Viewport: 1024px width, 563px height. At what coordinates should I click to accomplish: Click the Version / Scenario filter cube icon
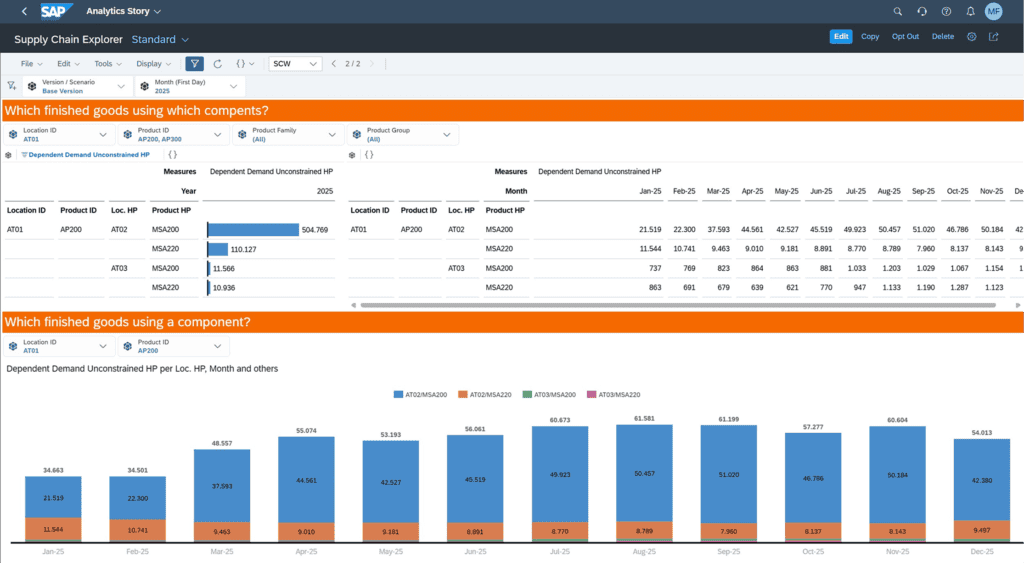click(32, 86)
